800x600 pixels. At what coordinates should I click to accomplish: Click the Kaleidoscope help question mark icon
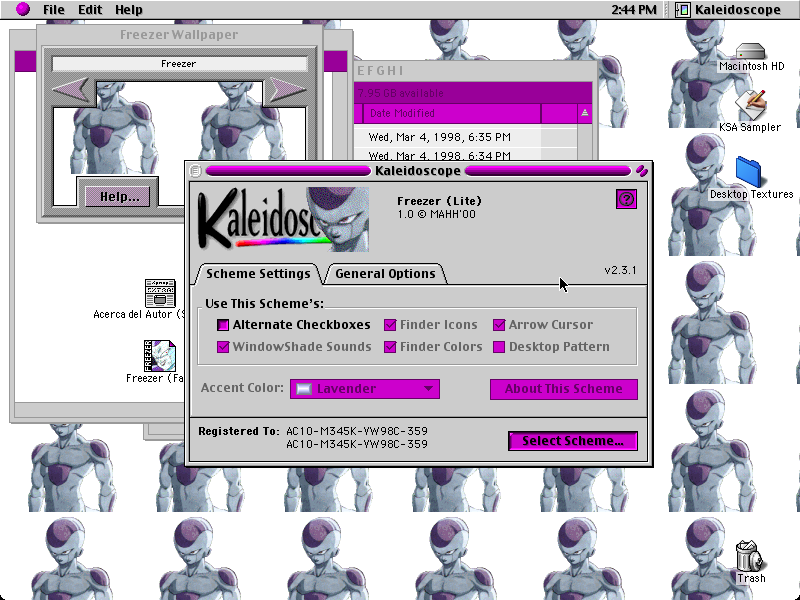[626, 199]
